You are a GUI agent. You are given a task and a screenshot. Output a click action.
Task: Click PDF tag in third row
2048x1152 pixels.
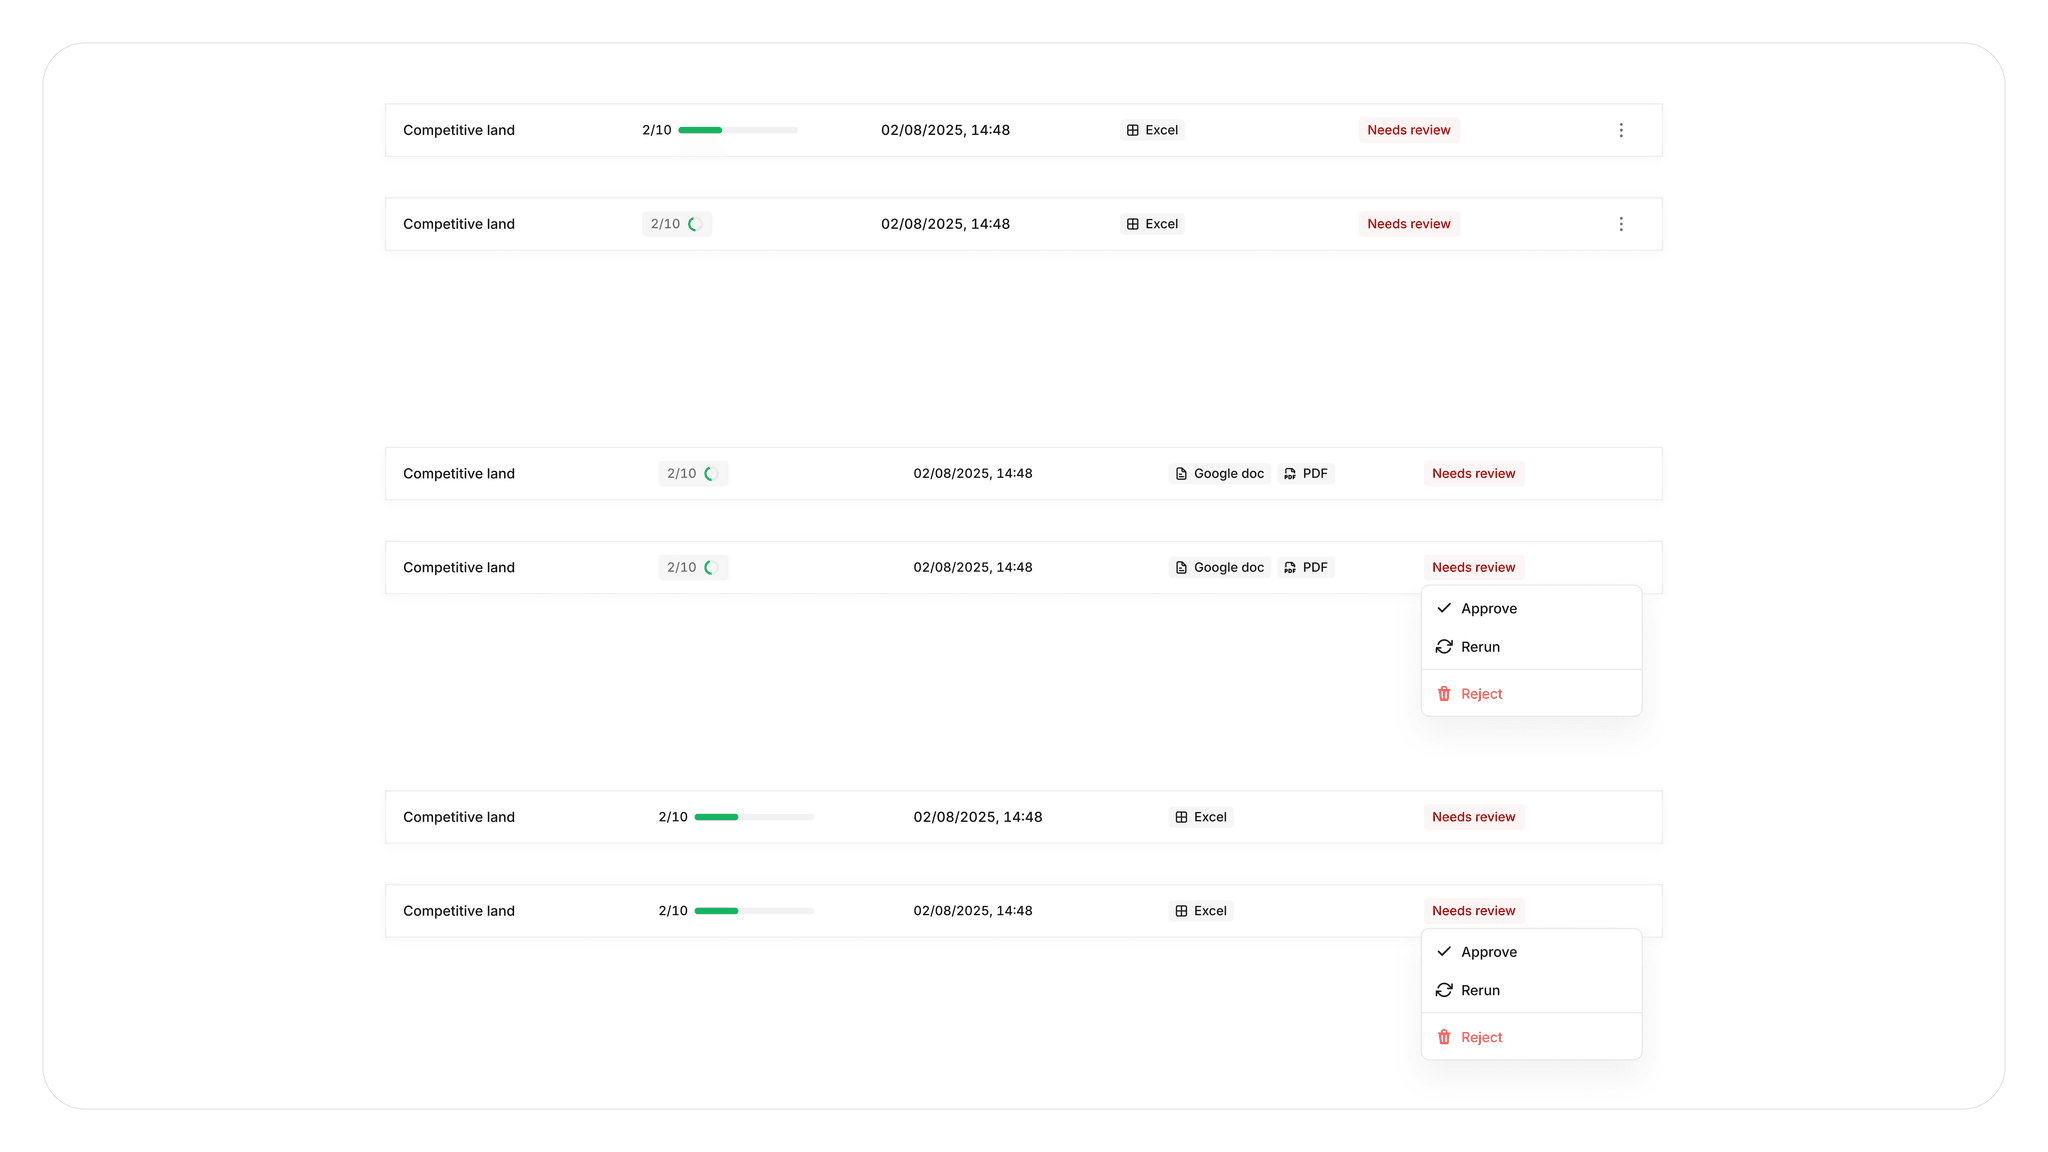coord(1305,474)
